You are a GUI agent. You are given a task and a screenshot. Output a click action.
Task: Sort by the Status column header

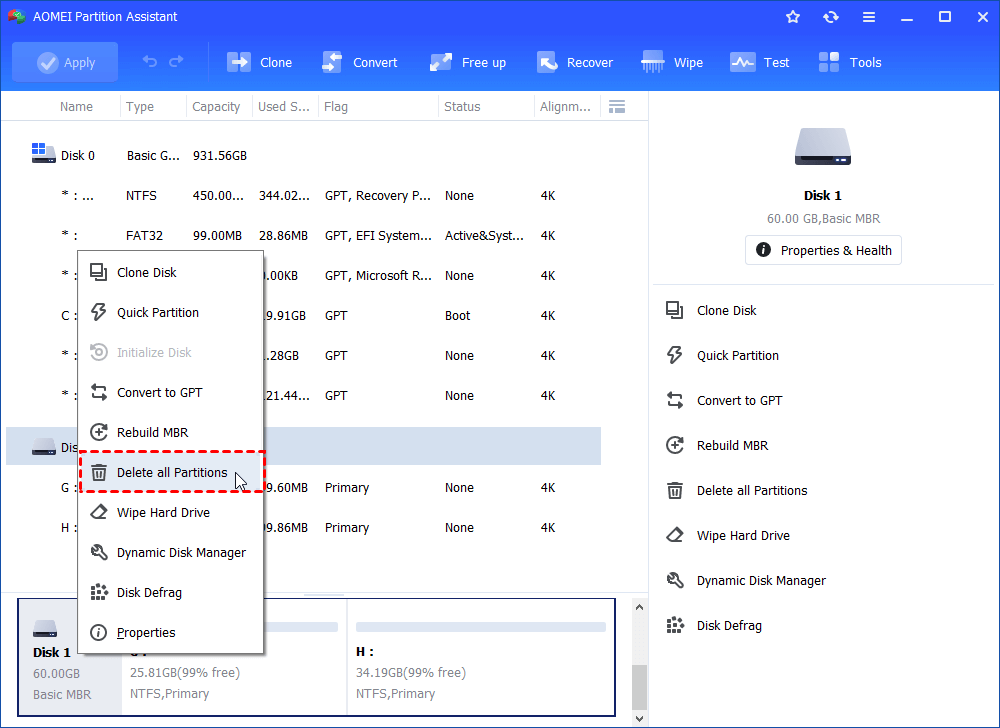coord(486,106)
